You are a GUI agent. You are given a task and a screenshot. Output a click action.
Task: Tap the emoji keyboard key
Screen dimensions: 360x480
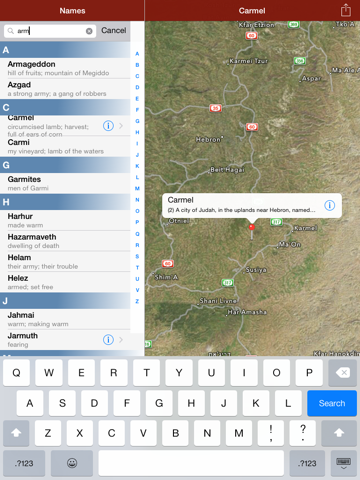pos(72,463)
